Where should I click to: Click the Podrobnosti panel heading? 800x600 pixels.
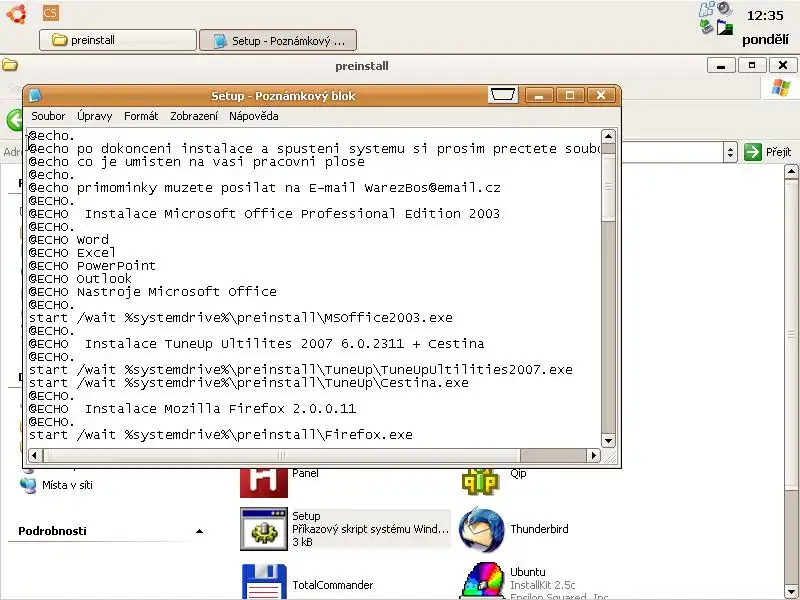tap(52, 531)
